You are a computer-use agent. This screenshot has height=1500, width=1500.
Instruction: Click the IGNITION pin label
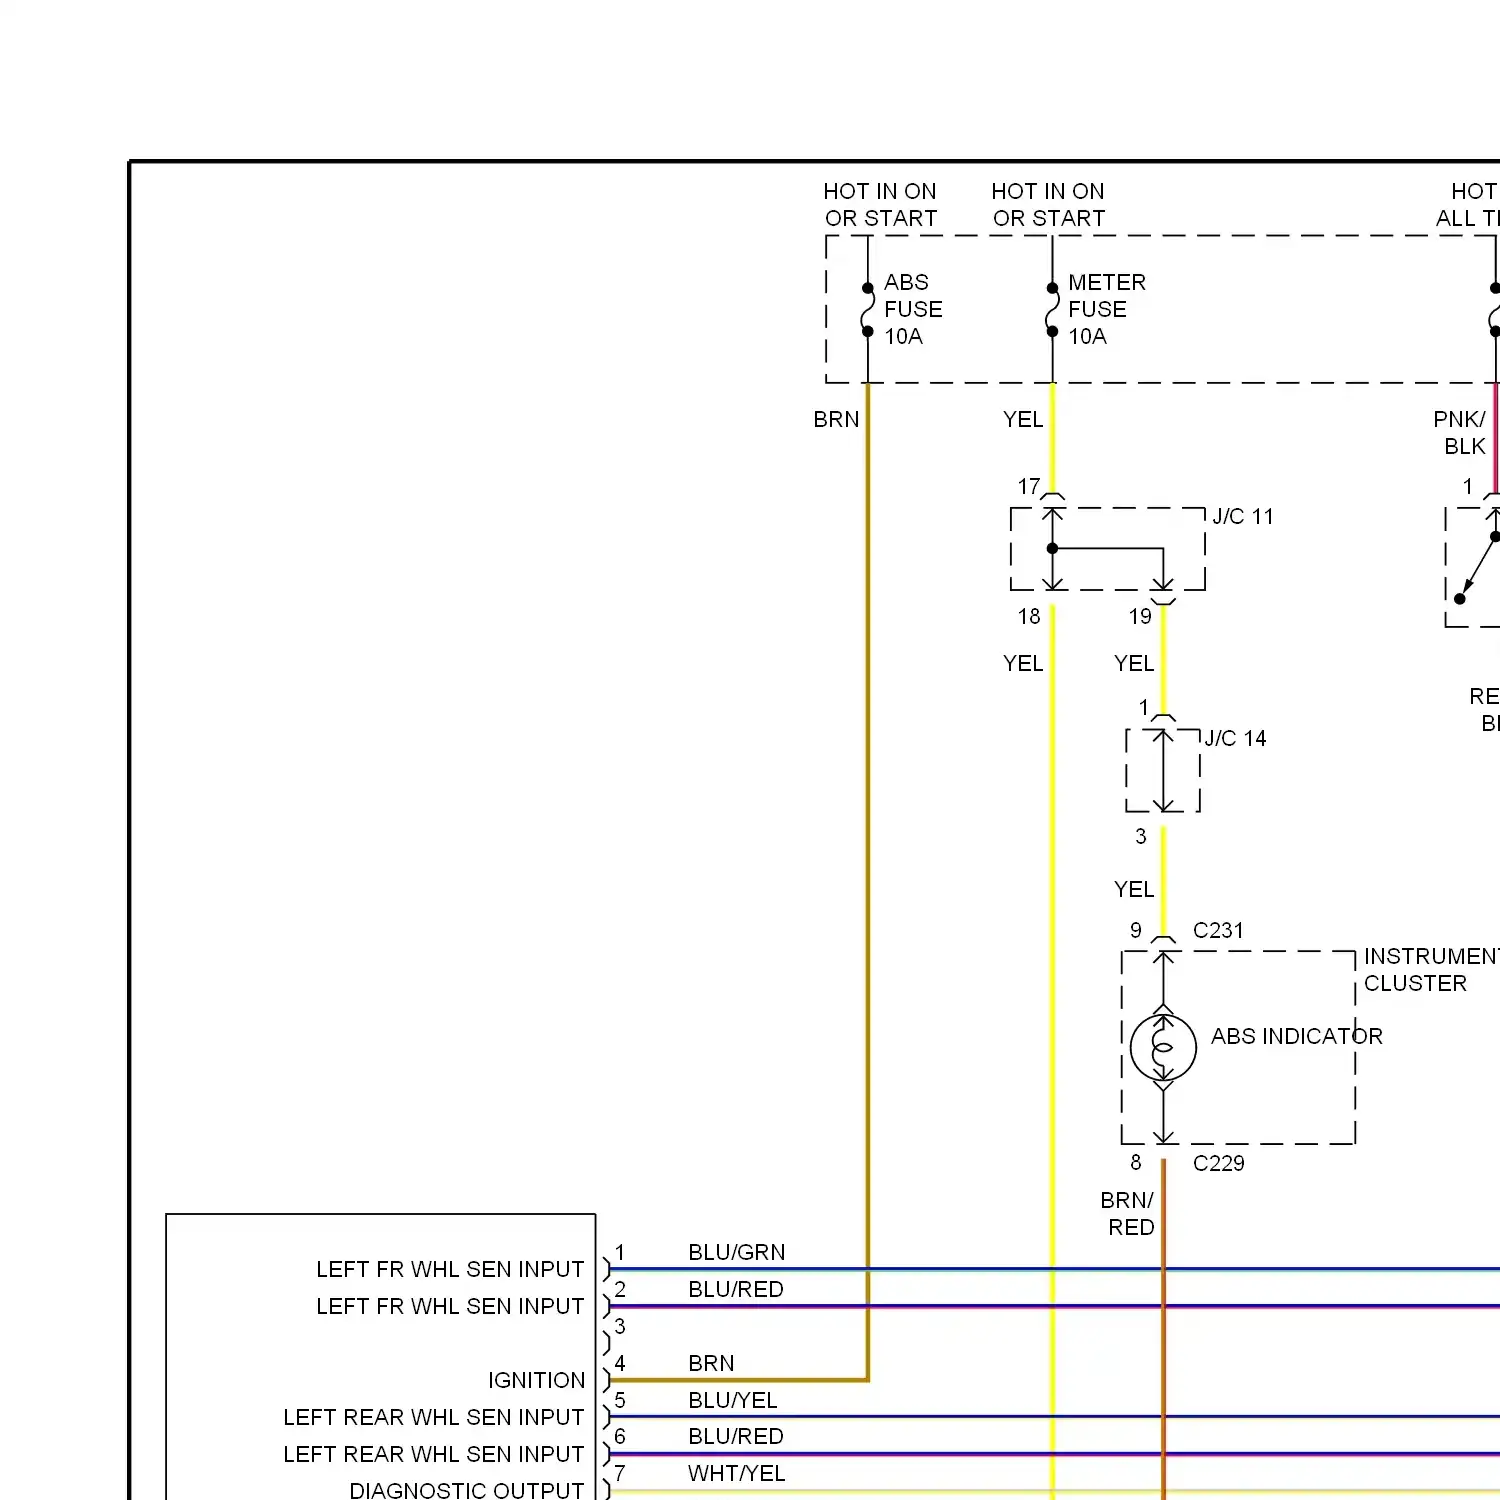537,1380
